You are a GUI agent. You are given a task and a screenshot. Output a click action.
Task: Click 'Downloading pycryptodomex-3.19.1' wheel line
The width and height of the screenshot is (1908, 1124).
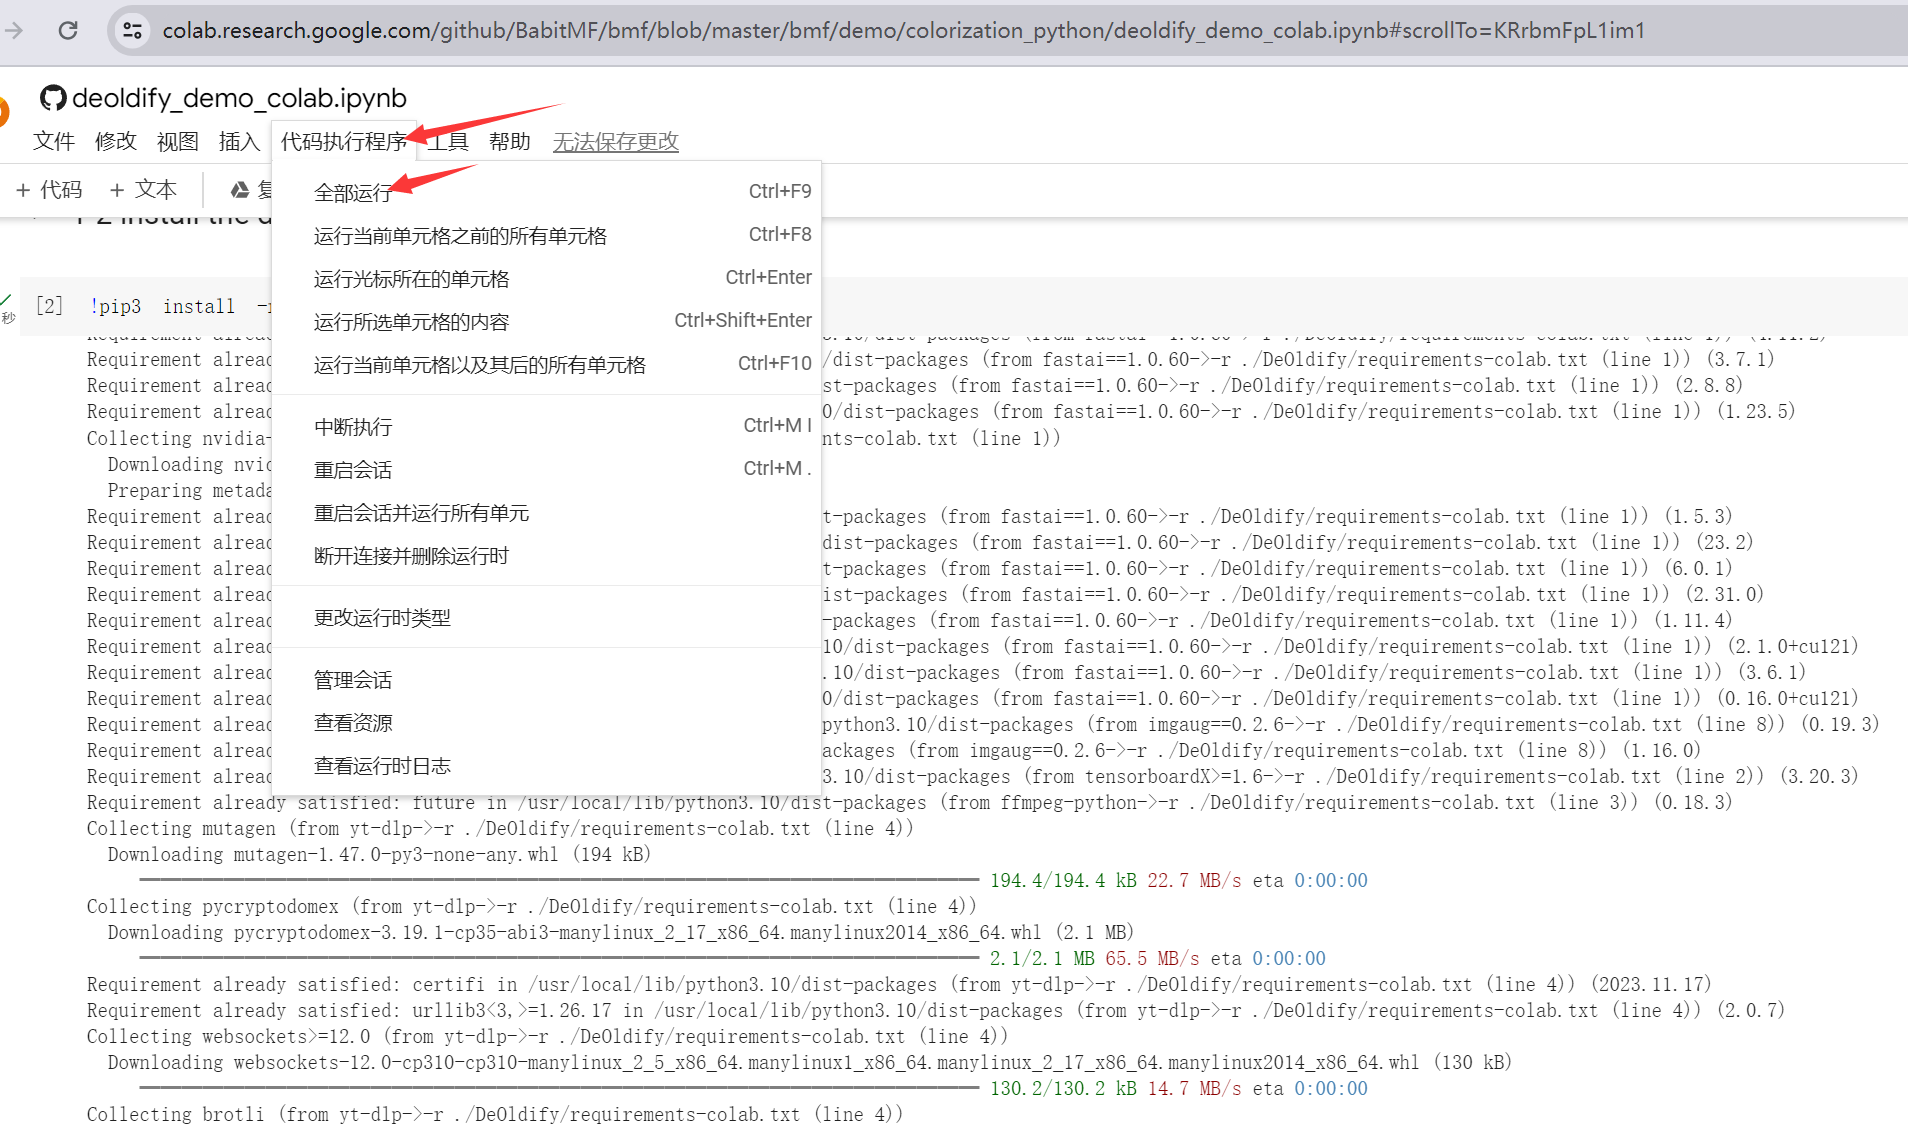pyautogui.click(x=621, y=933)
